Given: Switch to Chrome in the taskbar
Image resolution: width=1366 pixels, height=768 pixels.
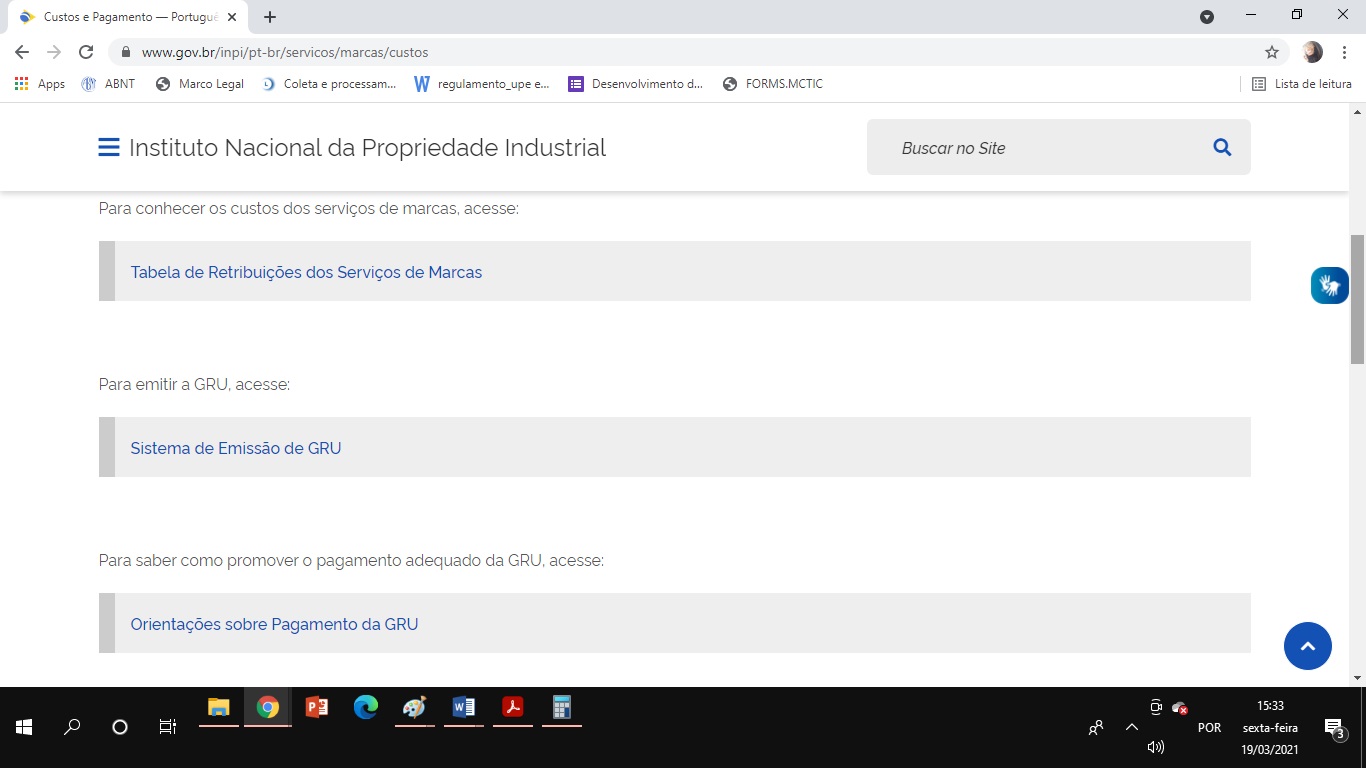Looking at the screenshot, I should pyautogui.click(x=268, y=708).
